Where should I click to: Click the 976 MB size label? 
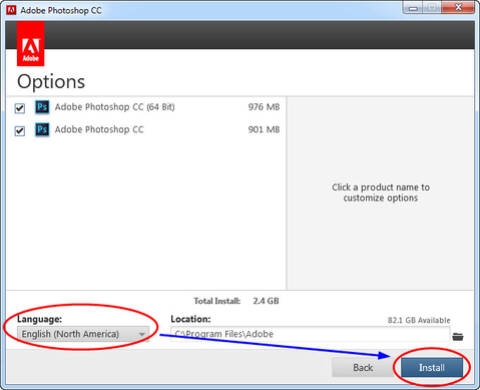(264, 107)
